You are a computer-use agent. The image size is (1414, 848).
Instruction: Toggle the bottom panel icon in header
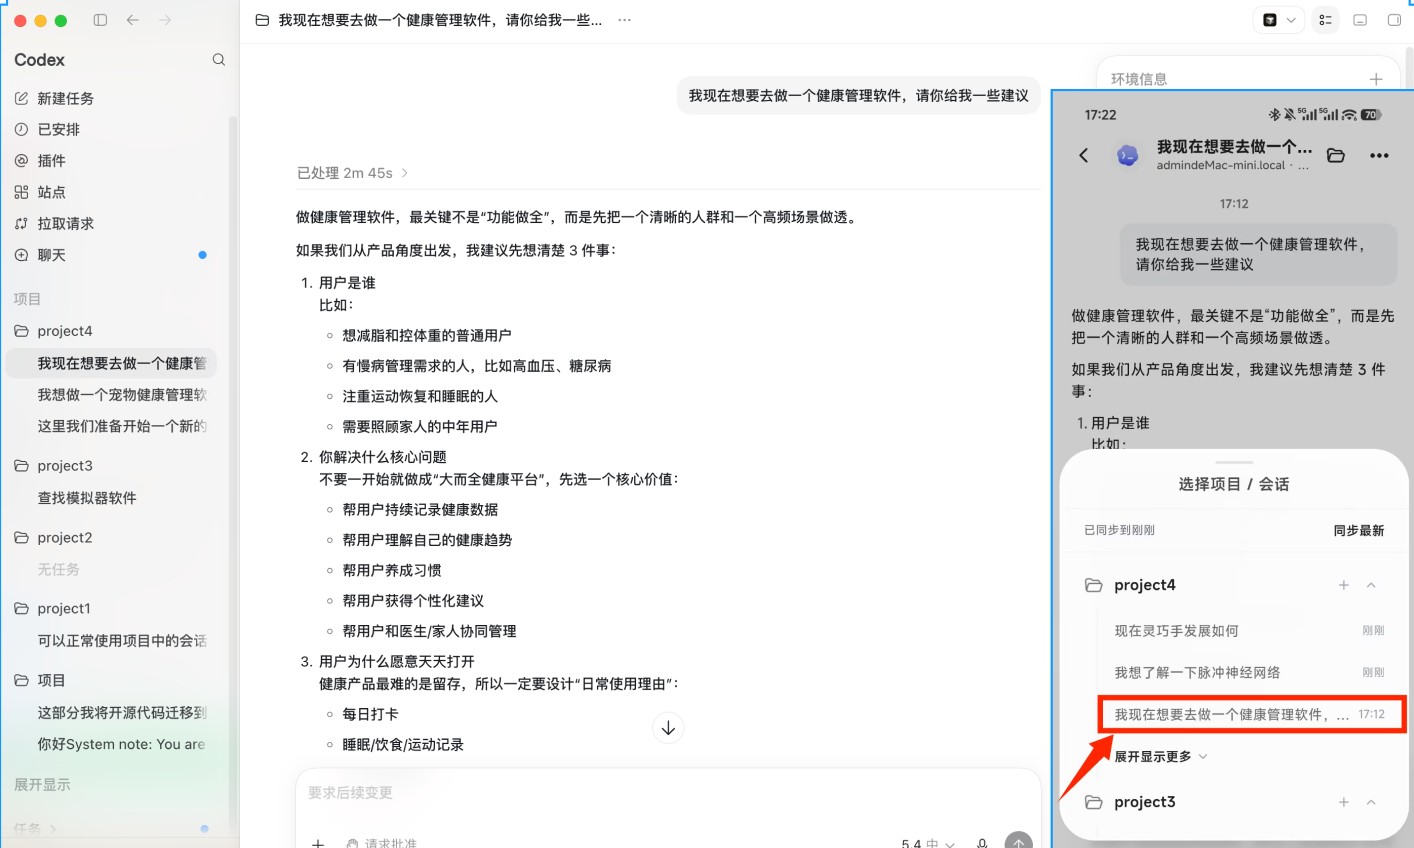click(x=1360, y=20)
